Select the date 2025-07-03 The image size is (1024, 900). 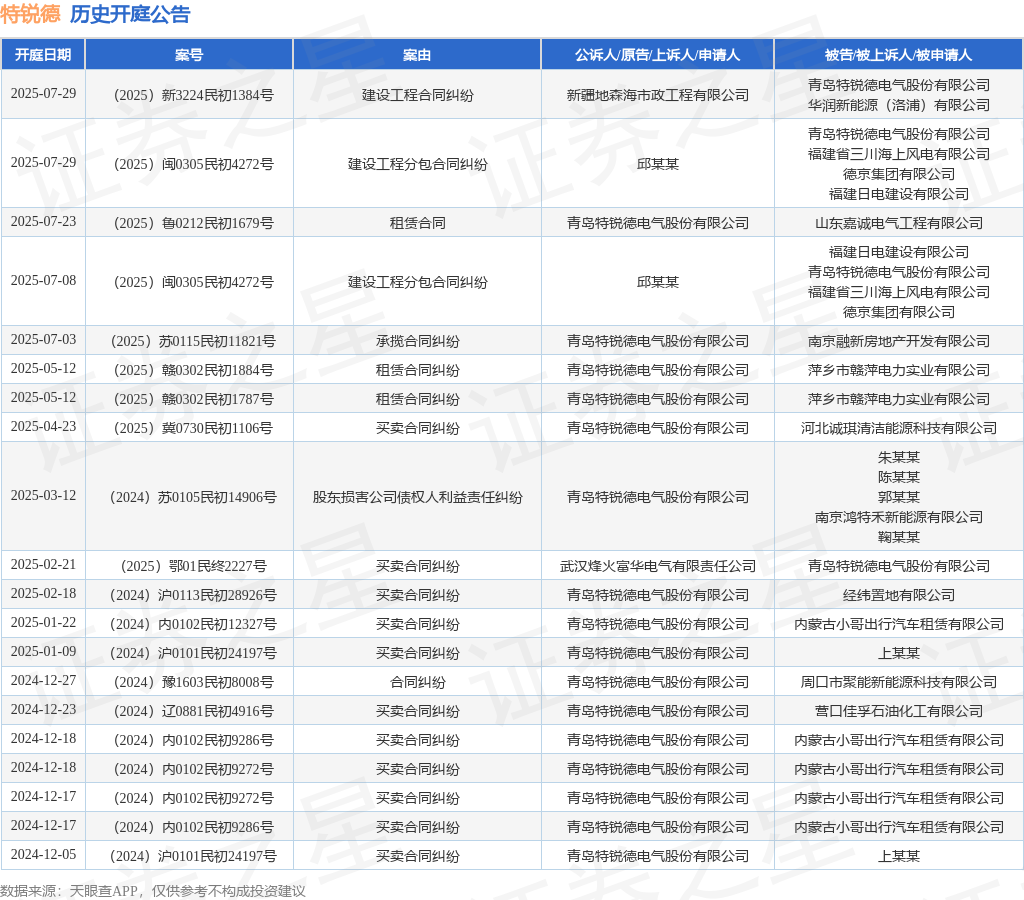point(43,340)
